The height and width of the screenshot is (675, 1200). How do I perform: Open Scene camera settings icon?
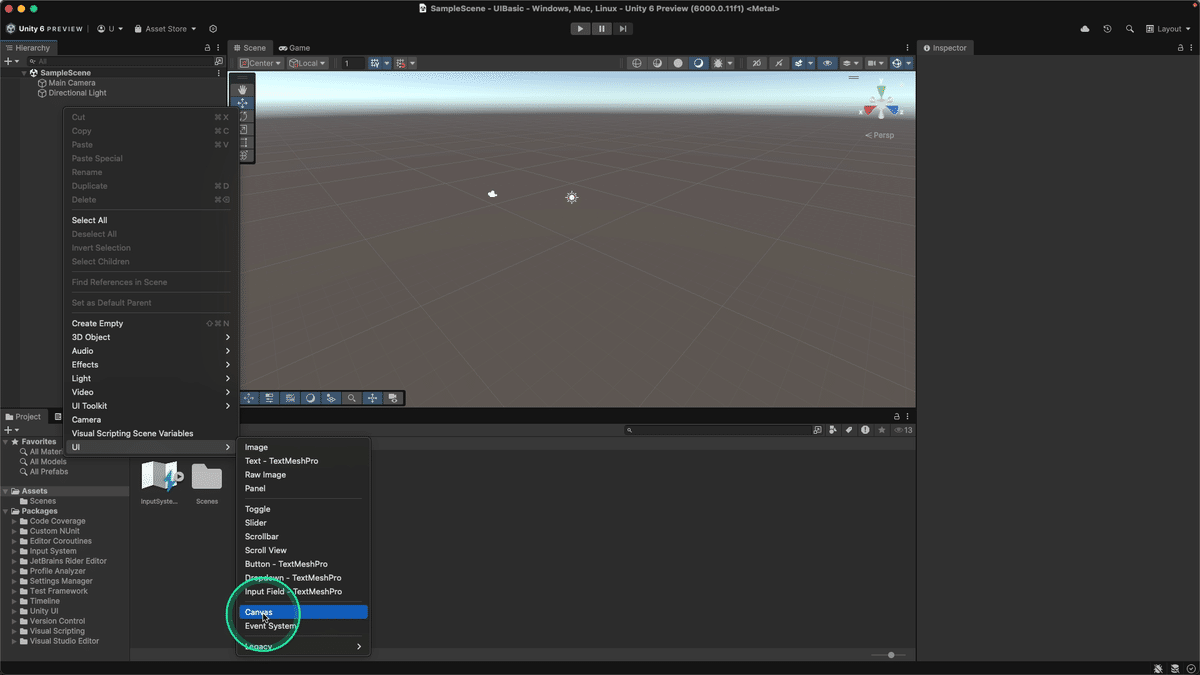(x=873, y=63)
